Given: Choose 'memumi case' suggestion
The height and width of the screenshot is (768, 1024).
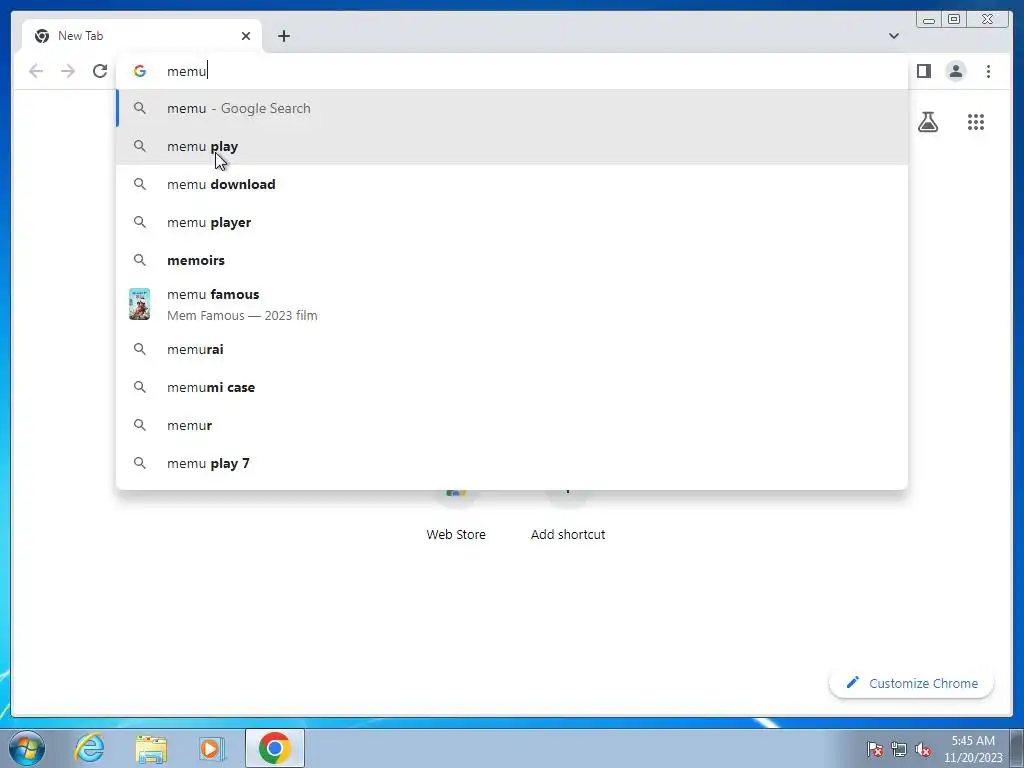Looking at the screenshot, I should (512, 387).
